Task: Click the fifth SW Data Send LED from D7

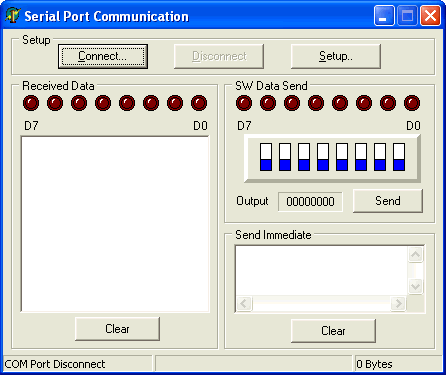Action: pos(340,103)
